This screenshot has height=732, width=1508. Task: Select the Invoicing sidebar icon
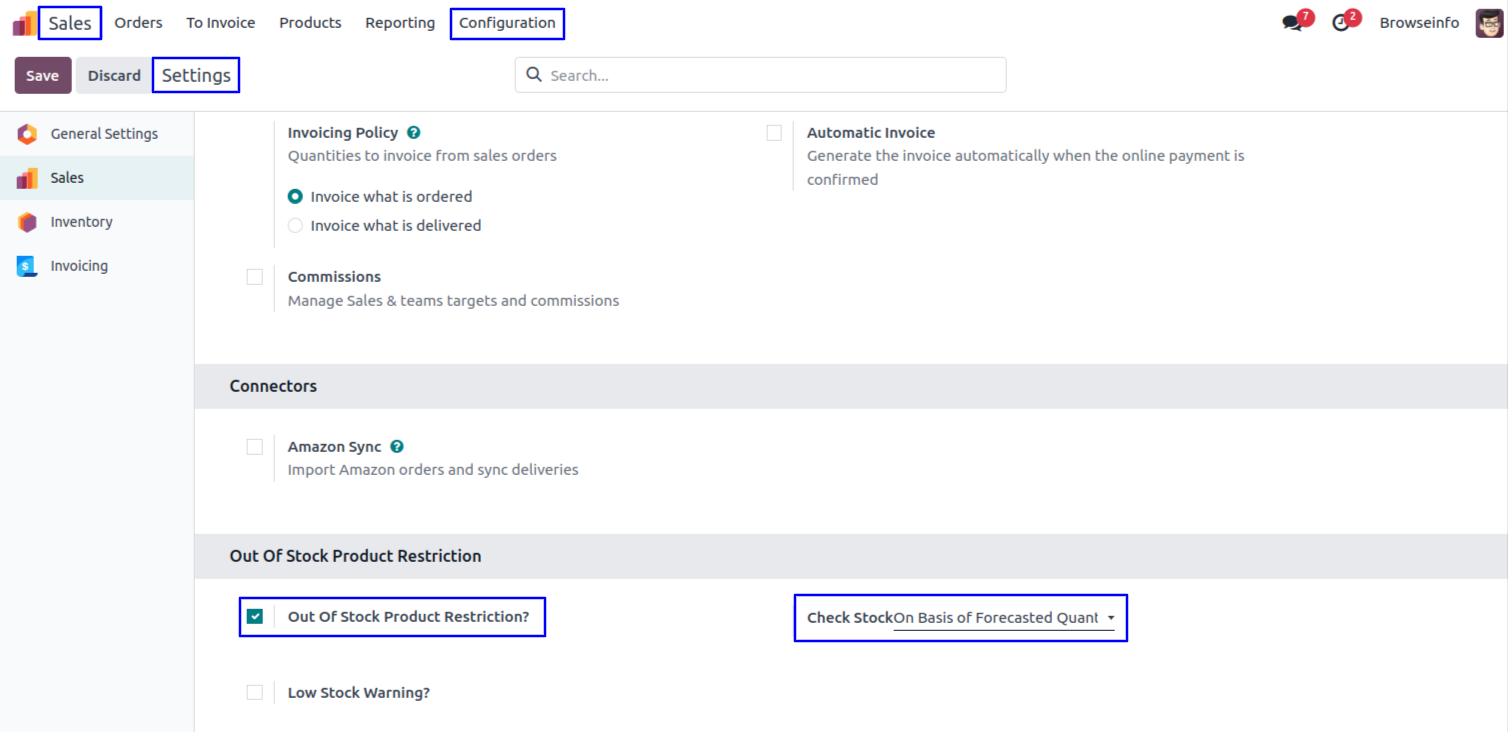click(x=27, y=266)
